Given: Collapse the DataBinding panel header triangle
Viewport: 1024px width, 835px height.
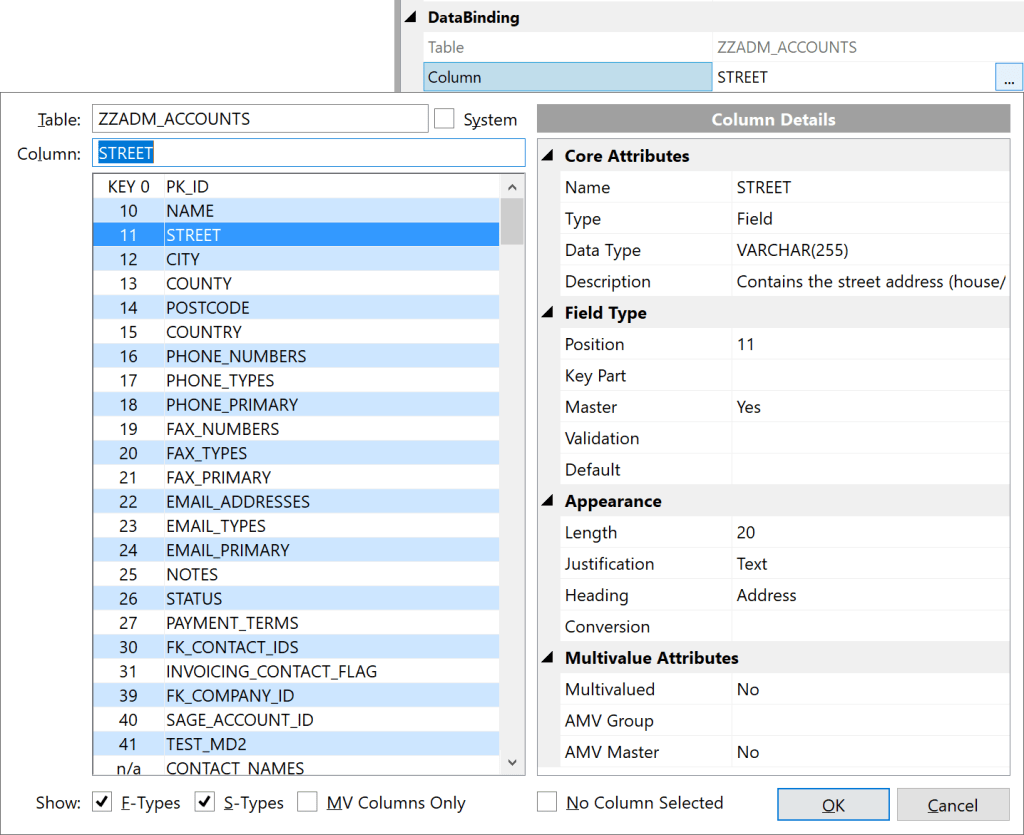Looking at the screenshot, I should point(411,16).
